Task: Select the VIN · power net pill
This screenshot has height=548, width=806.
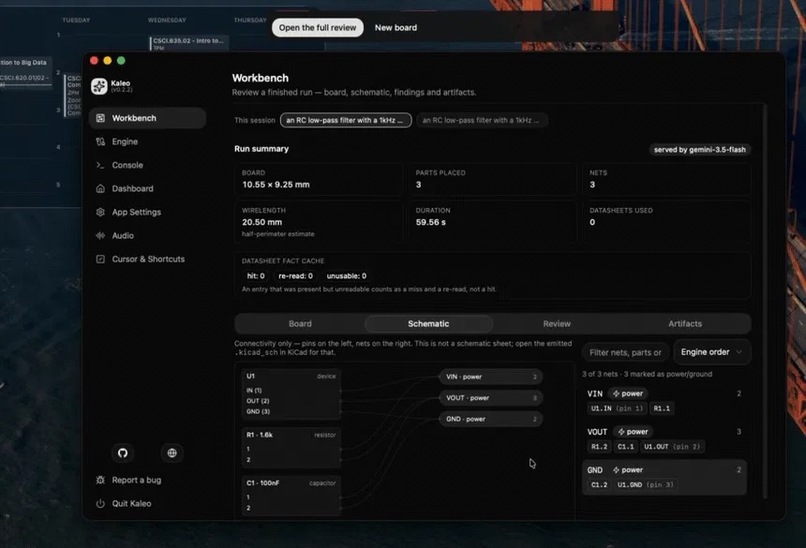Action: pyautogui.click(x=491, y=377)
